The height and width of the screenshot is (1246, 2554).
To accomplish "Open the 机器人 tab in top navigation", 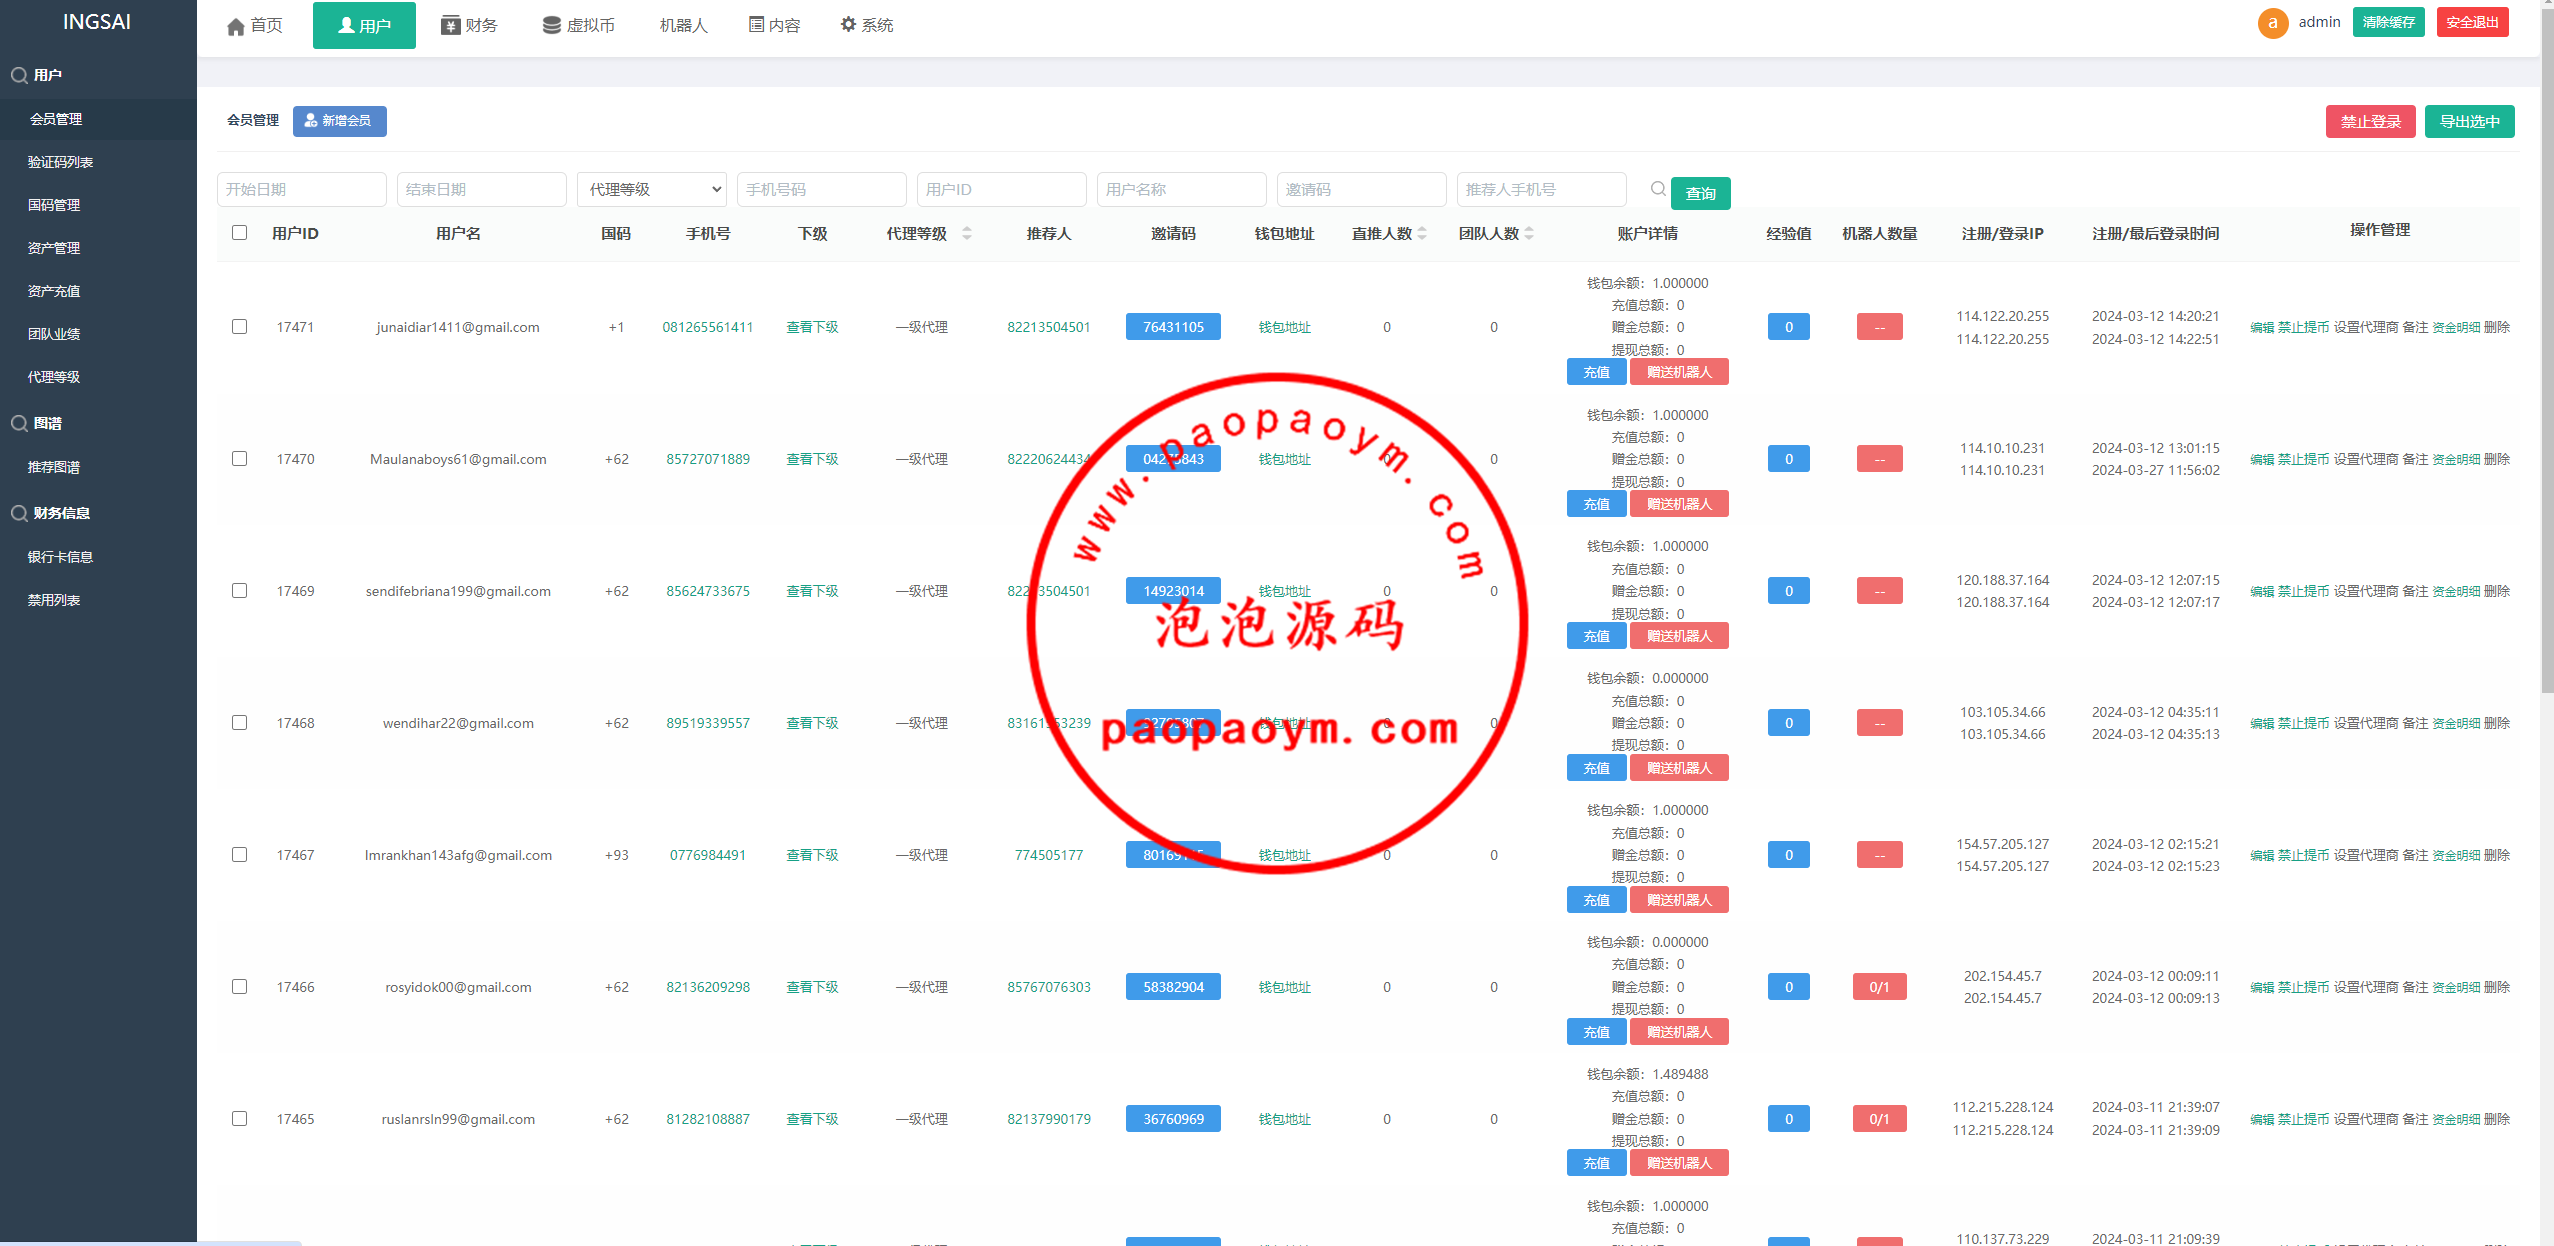I will point(684,25).
